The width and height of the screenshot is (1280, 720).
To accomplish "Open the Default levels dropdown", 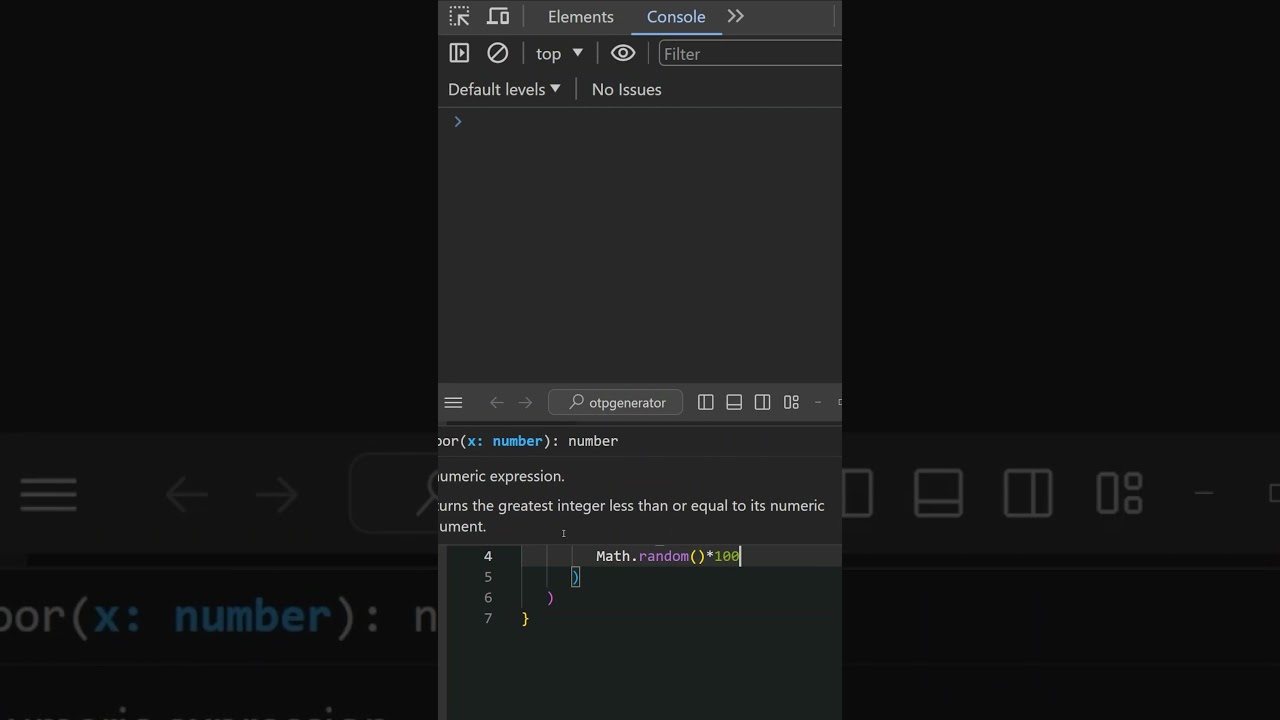I will [x=504, y=89].
